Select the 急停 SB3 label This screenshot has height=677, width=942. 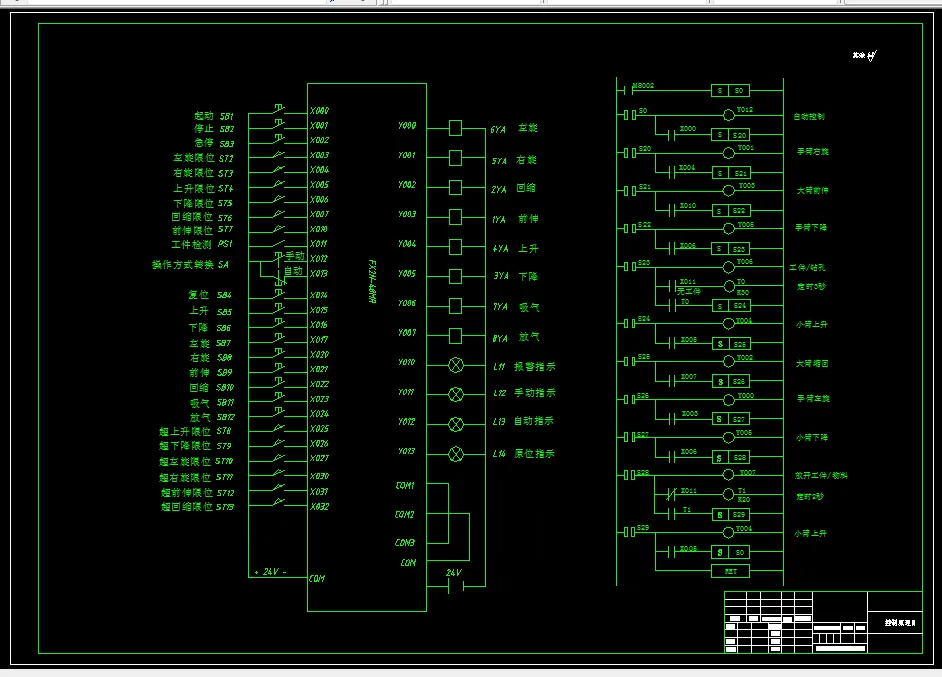pyautogui.click(x=214, y=143)
